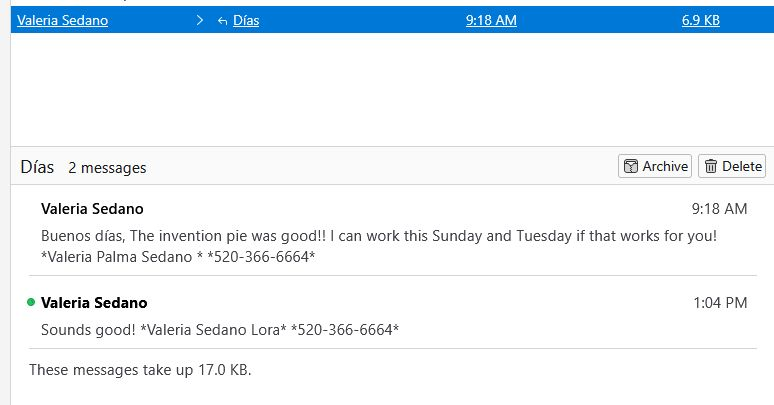This screenshot has height=405, width=774.
Task: Expand the thread chevron beside Valeria Sedano
Action: coord(200,20)
